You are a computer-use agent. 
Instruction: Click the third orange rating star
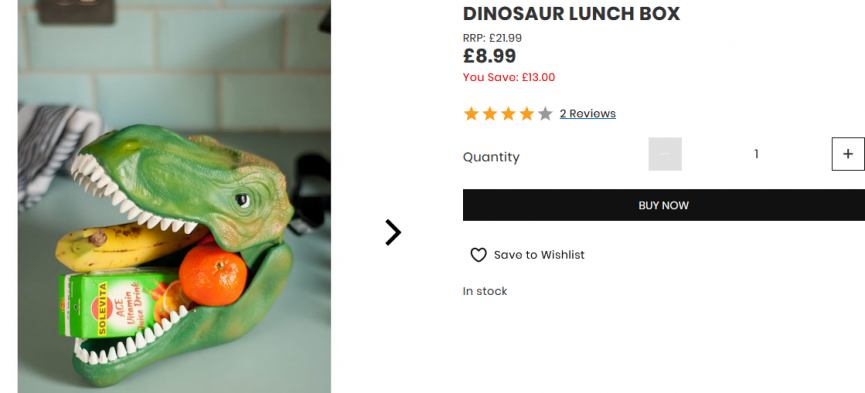pyautogui.click(x=508, y=114)
